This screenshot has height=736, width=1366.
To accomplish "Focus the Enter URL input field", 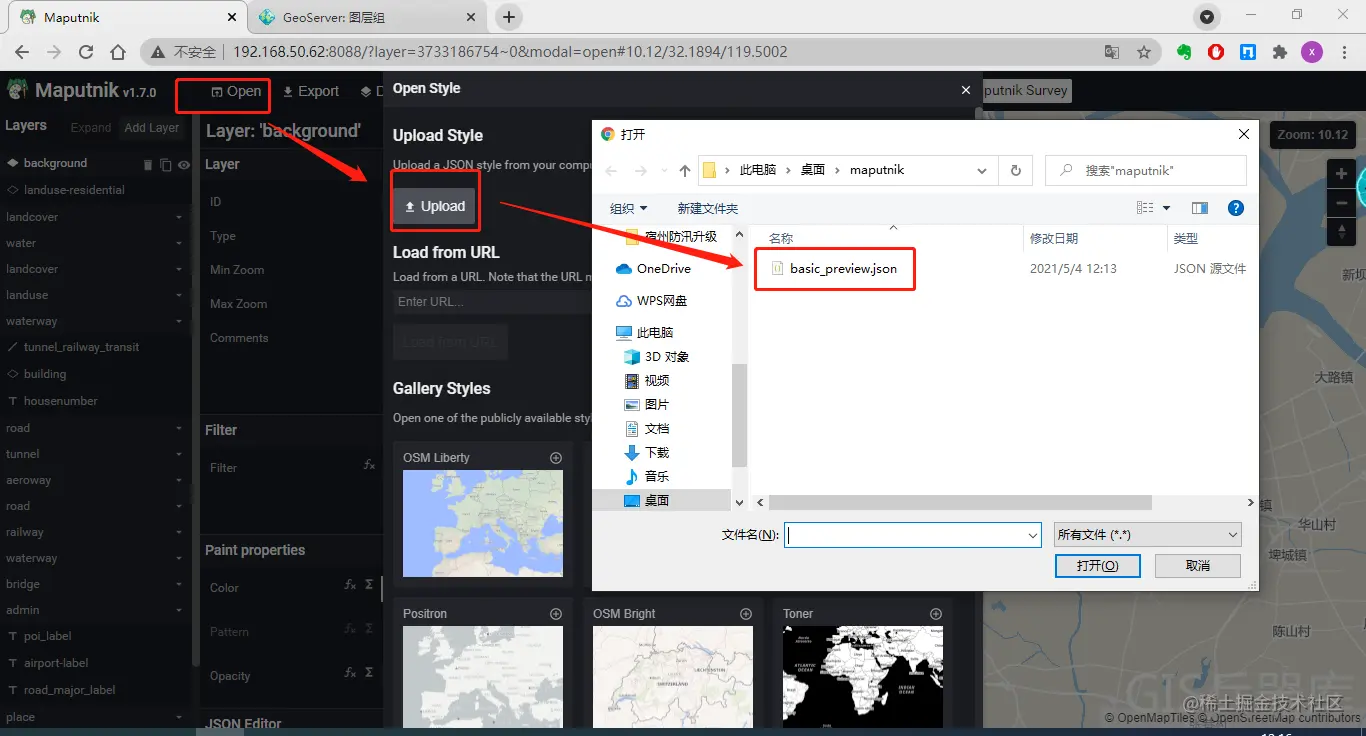I will (493, 301).
